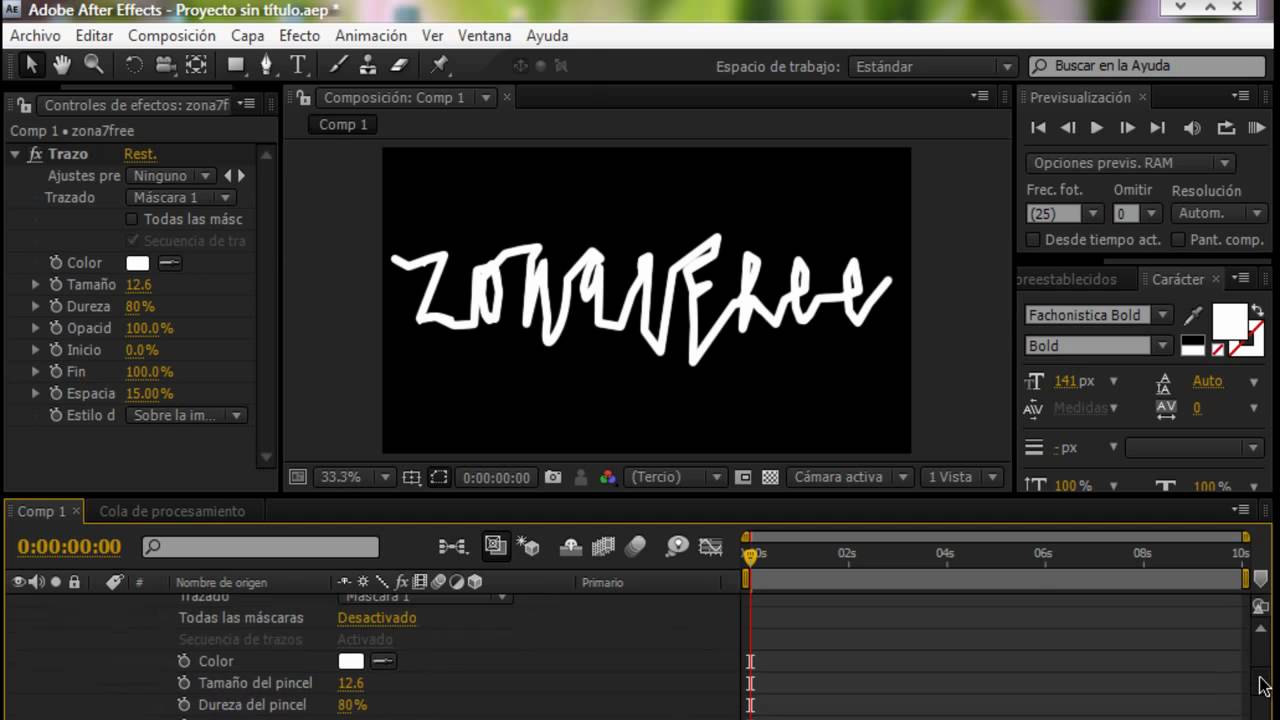The image size is (1280, 720).
Task: Click the white Color swatch in effect controls
Action: [x=137, y=263]
